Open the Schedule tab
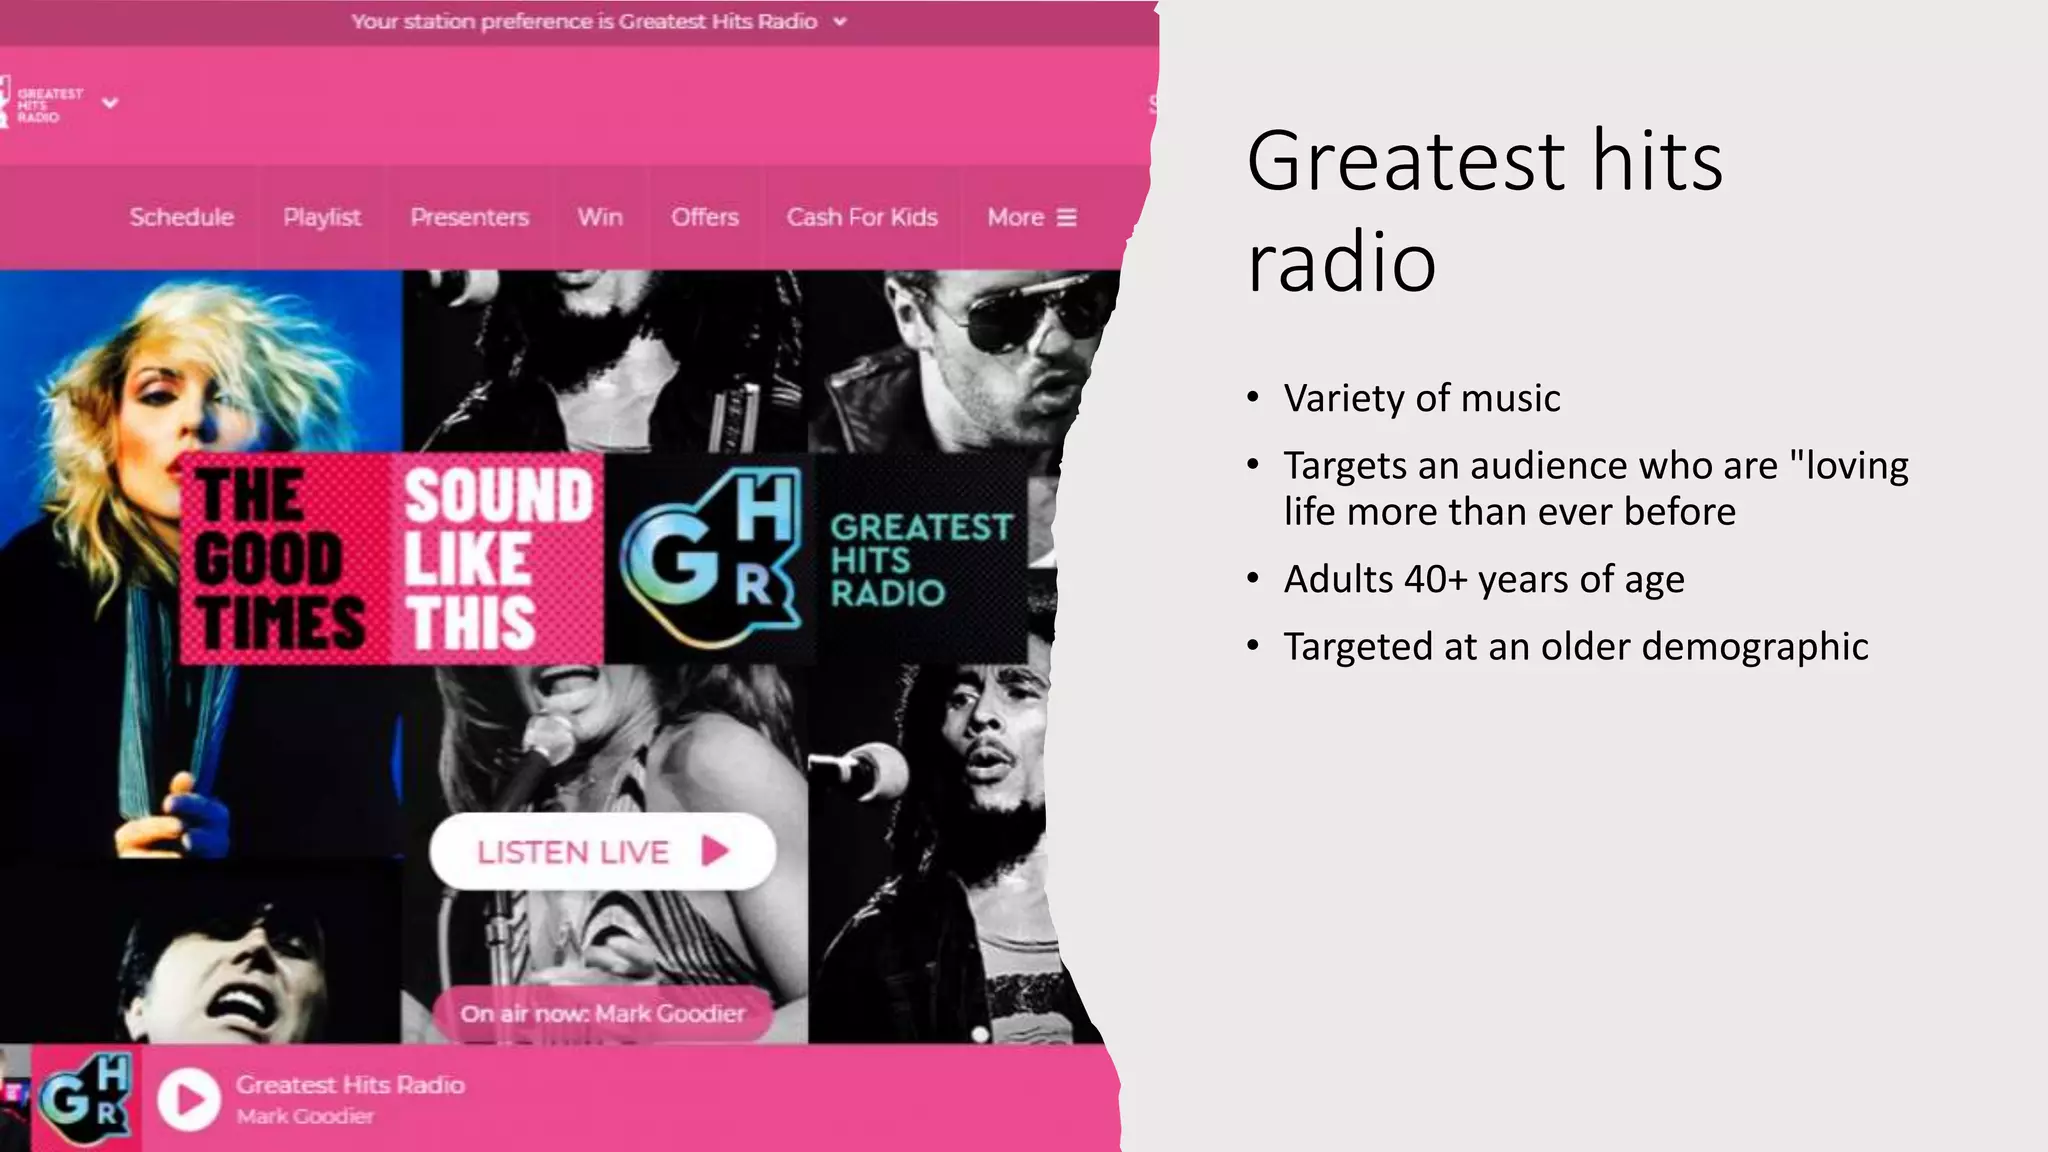Image resolution: width=2048 pixels, height=1152 pixels. pyautogui.click(x=181, y=217)
